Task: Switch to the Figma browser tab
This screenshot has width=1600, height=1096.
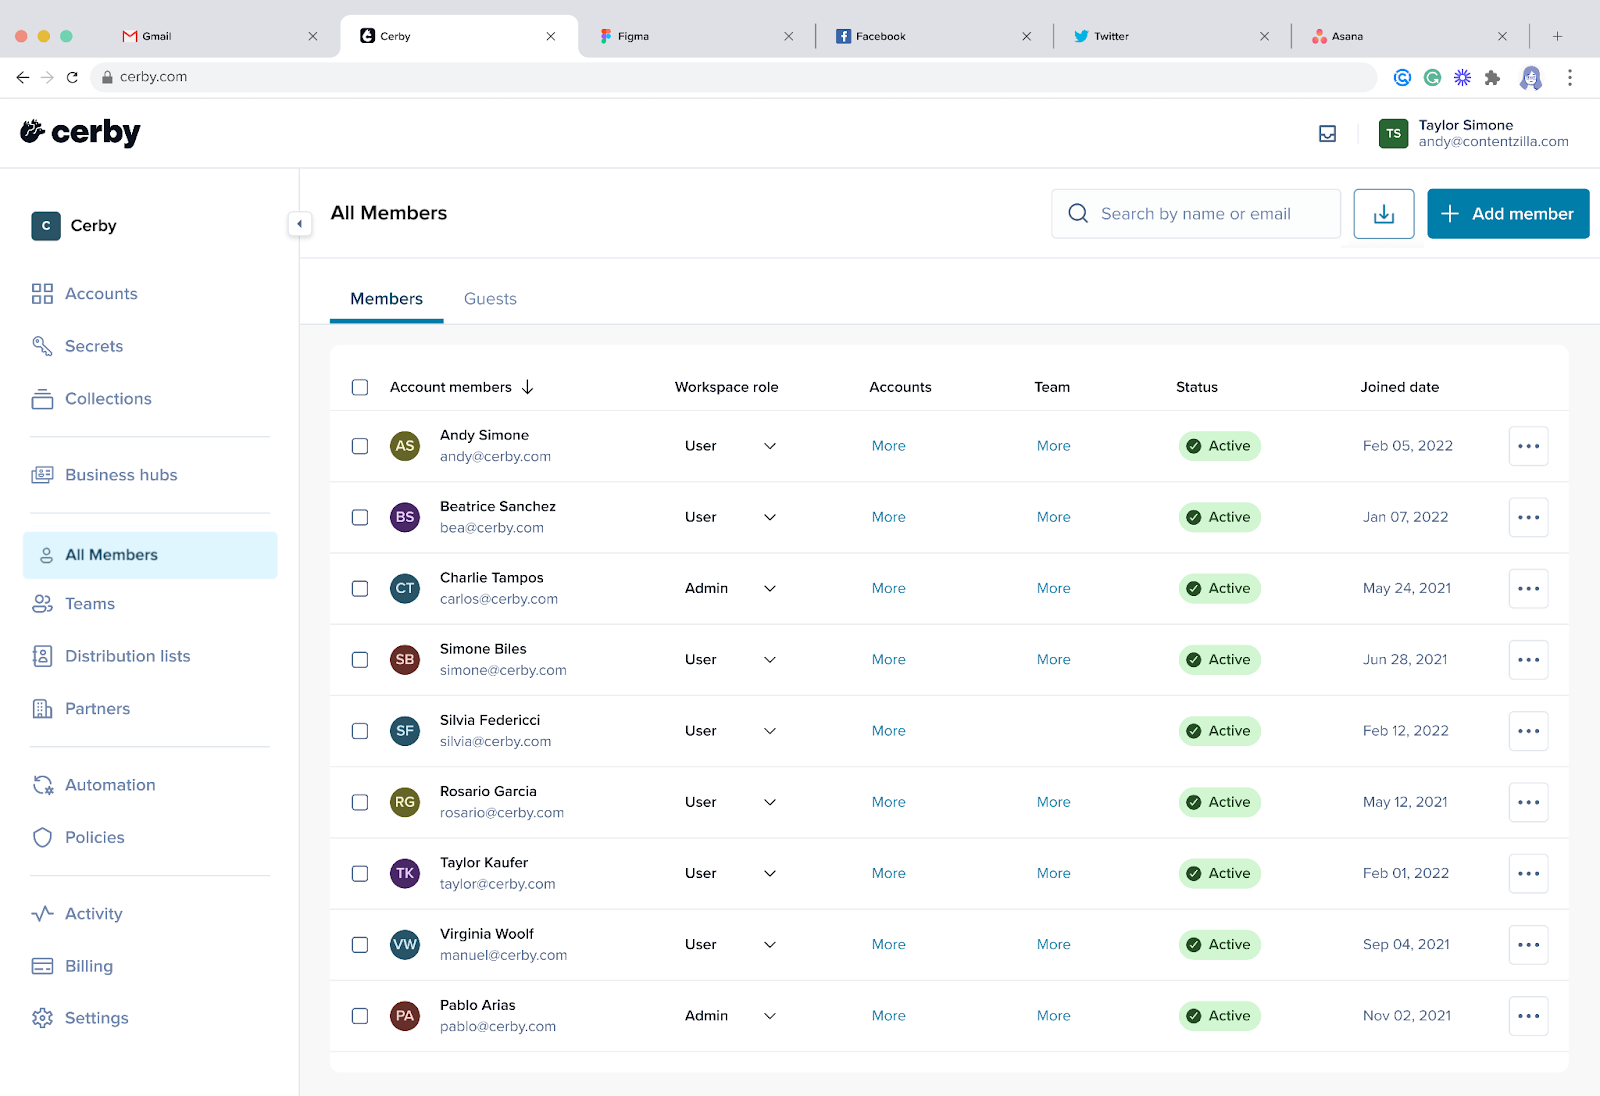Action: tap(697, 36)
